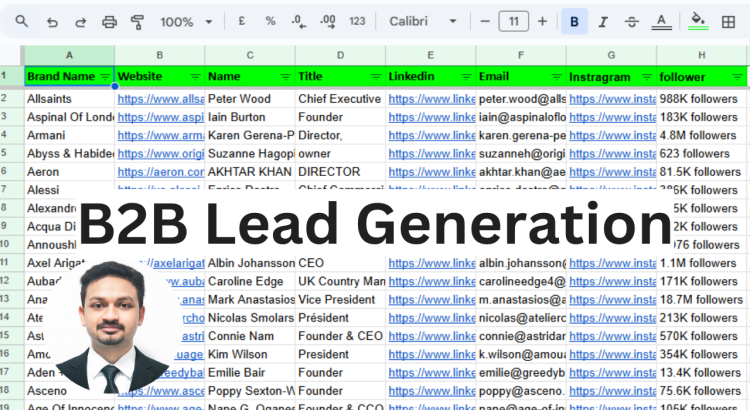The image size is (750, 410).
Task: Click the search magnifier icon in toolbar
Action: coord(22,22)
